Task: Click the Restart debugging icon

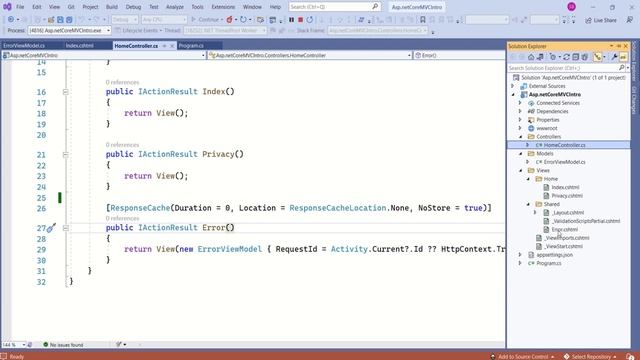Action: [x=310, y=20]
